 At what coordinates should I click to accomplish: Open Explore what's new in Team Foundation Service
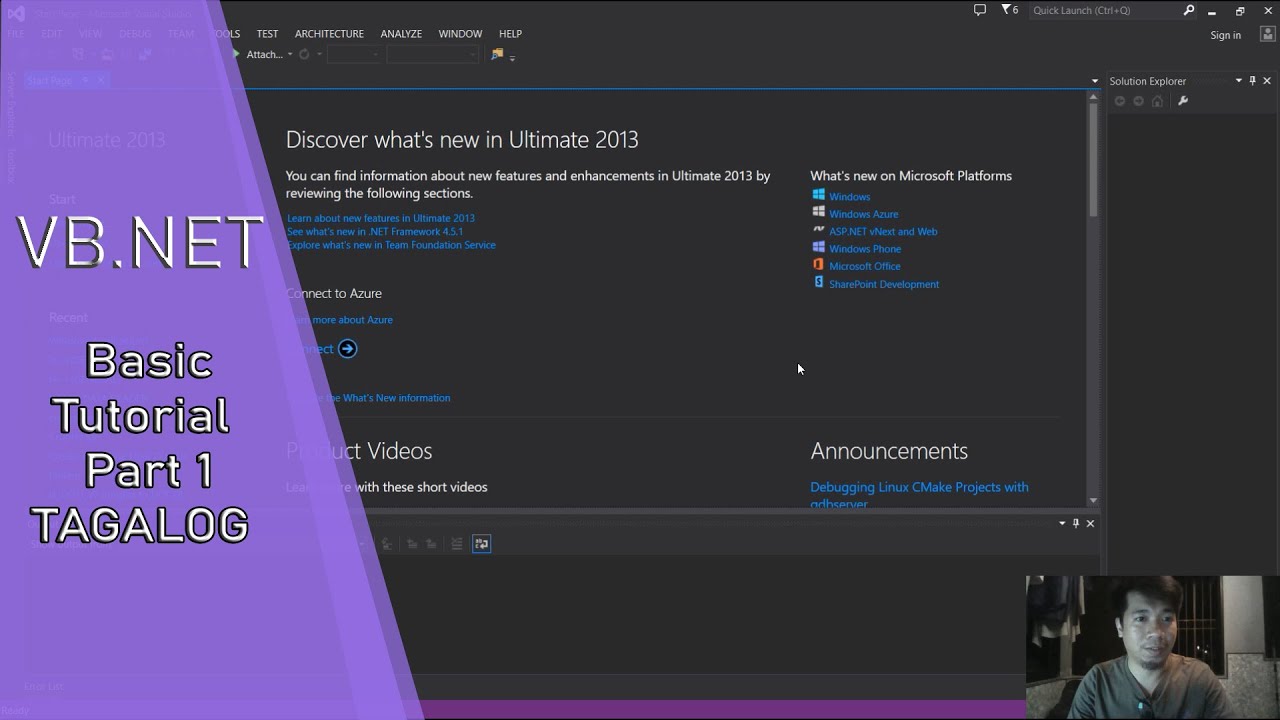(391, 245)
